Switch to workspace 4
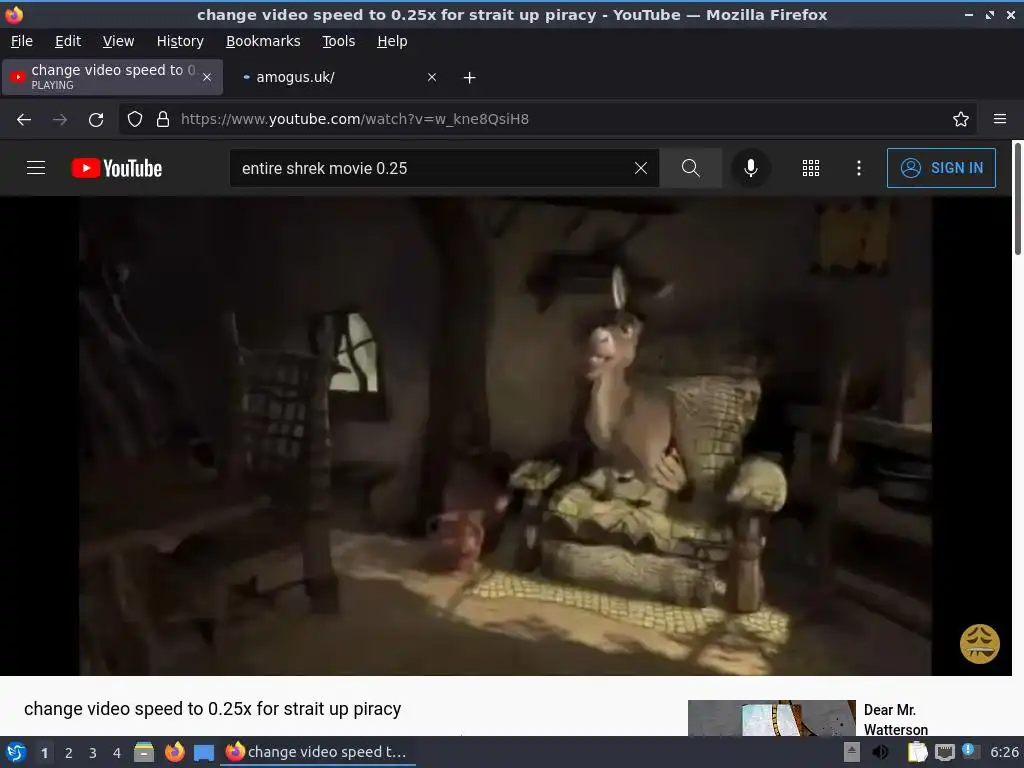 coord(117,753)
